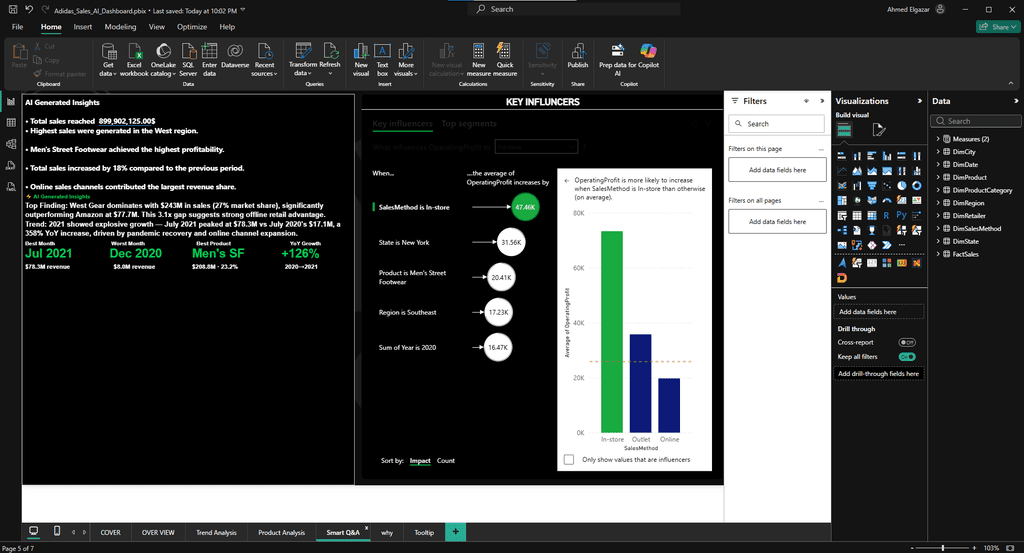Open the Recent sources dropdown
This screenshot has width=1024, height=553.
coord(264,59)
